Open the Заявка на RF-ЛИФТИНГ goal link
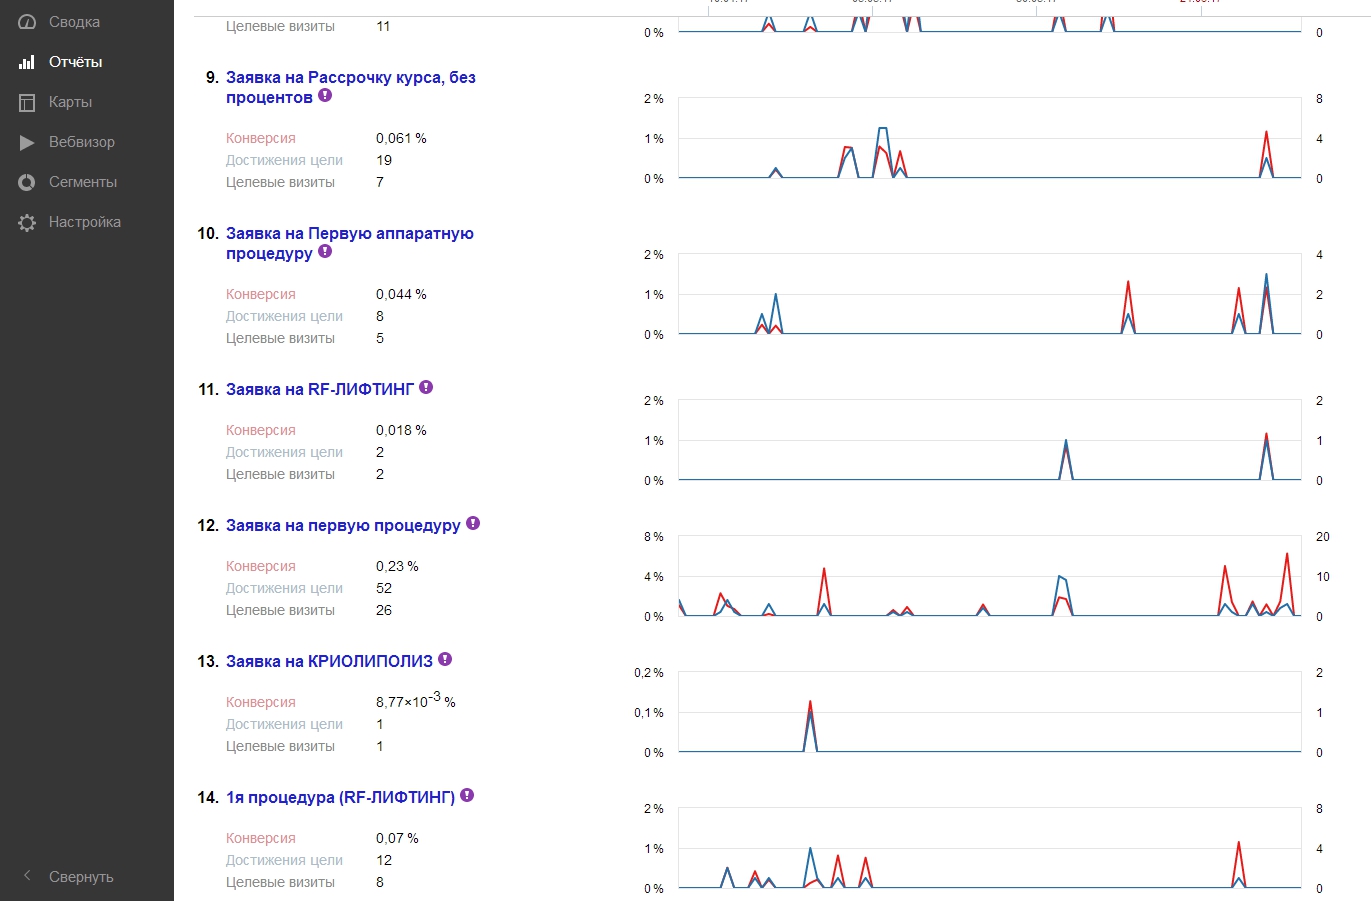This screenshot has height=901, width=1371. point(319,390)
